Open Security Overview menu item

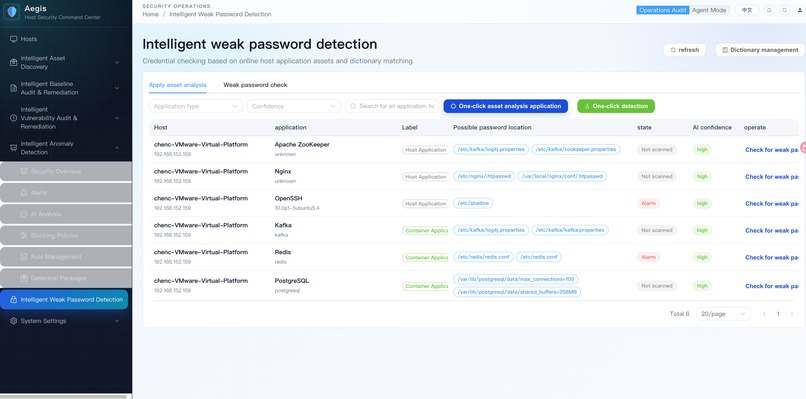[66, 171]
